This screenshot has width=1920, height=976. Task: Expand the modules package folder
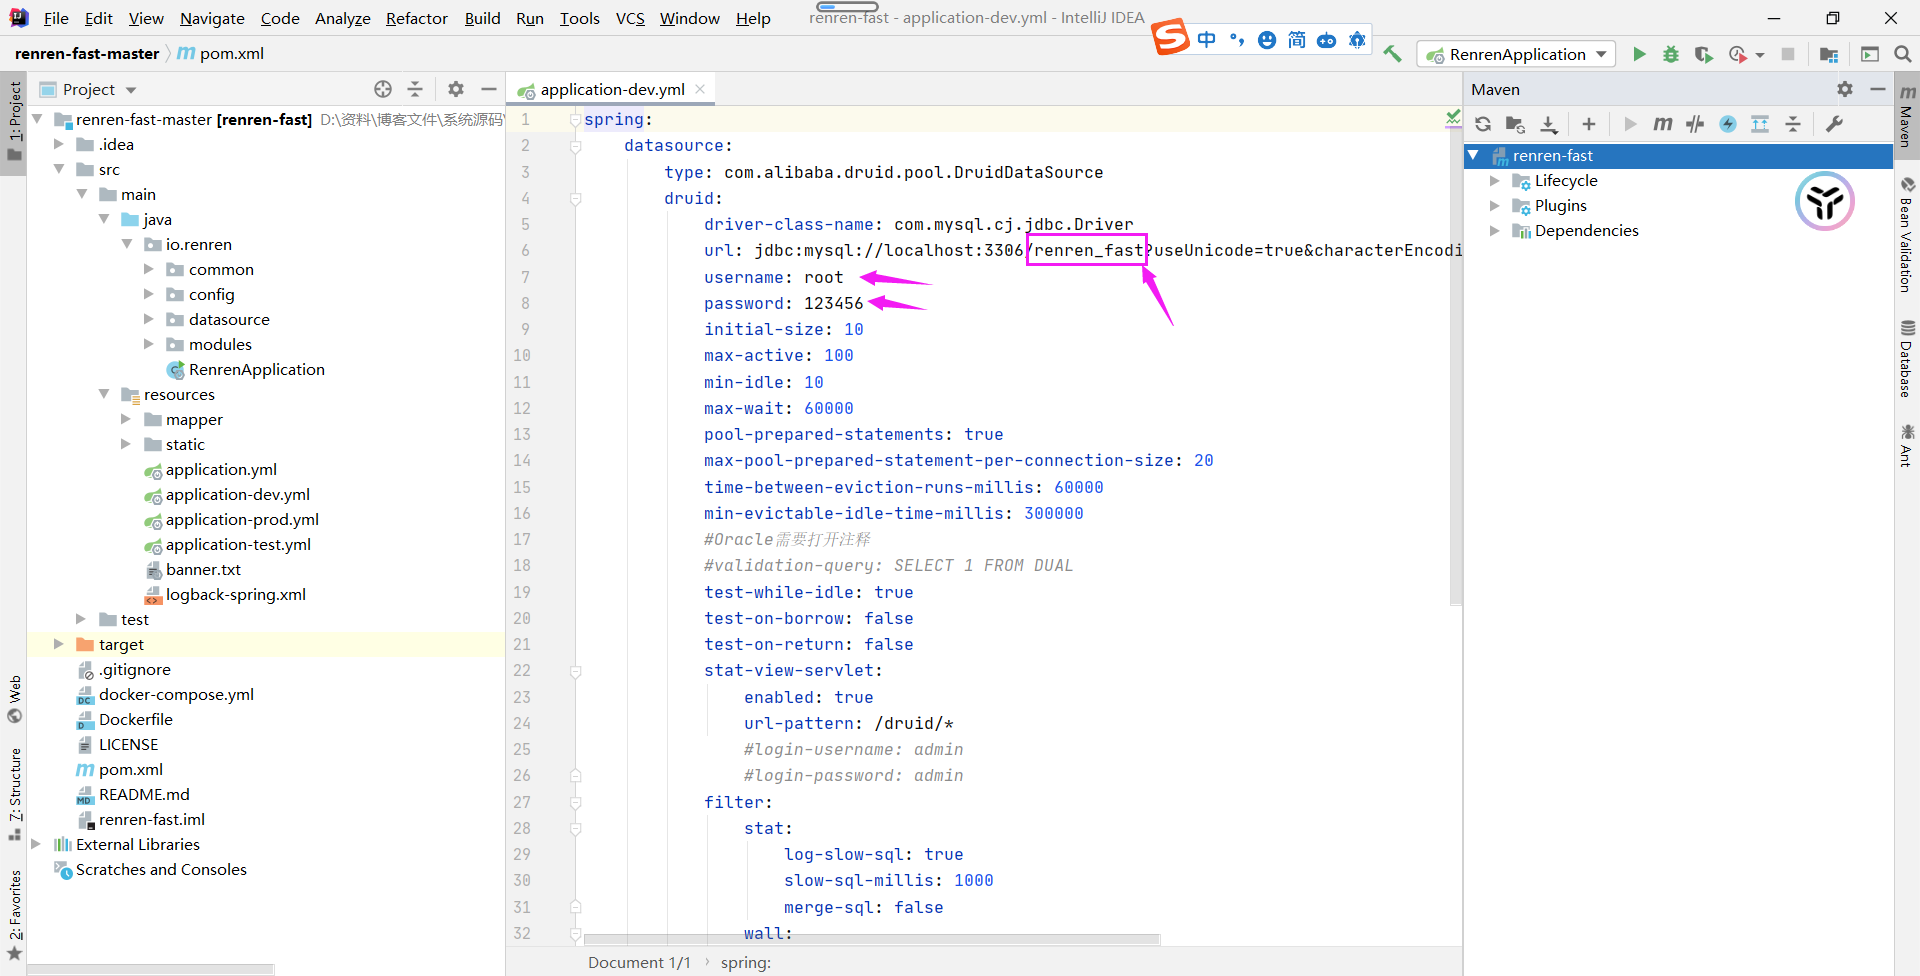pyautogui.click(x=149, y=344)
